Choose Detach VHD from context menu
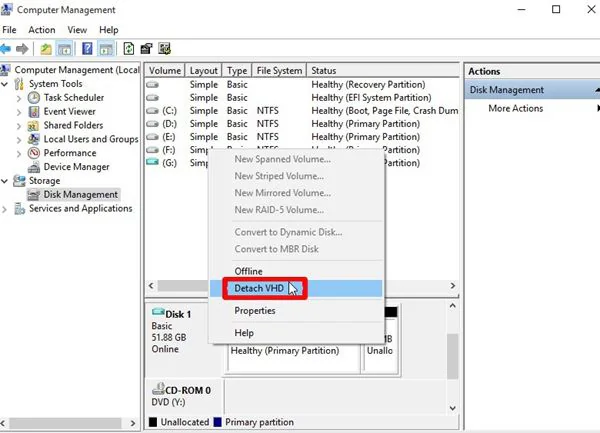The image size is (600, 433). (296, 288)
